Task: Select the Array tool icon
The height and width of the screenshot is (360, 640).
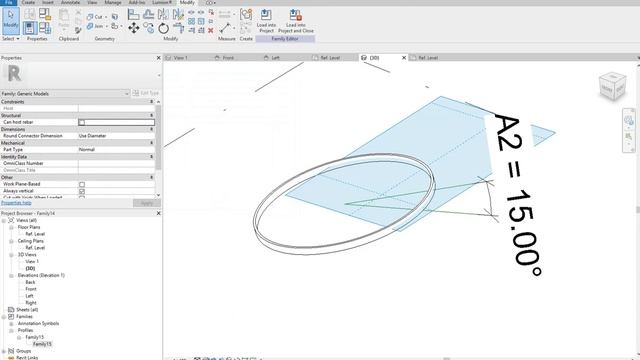Action: [x=191, y=21]
